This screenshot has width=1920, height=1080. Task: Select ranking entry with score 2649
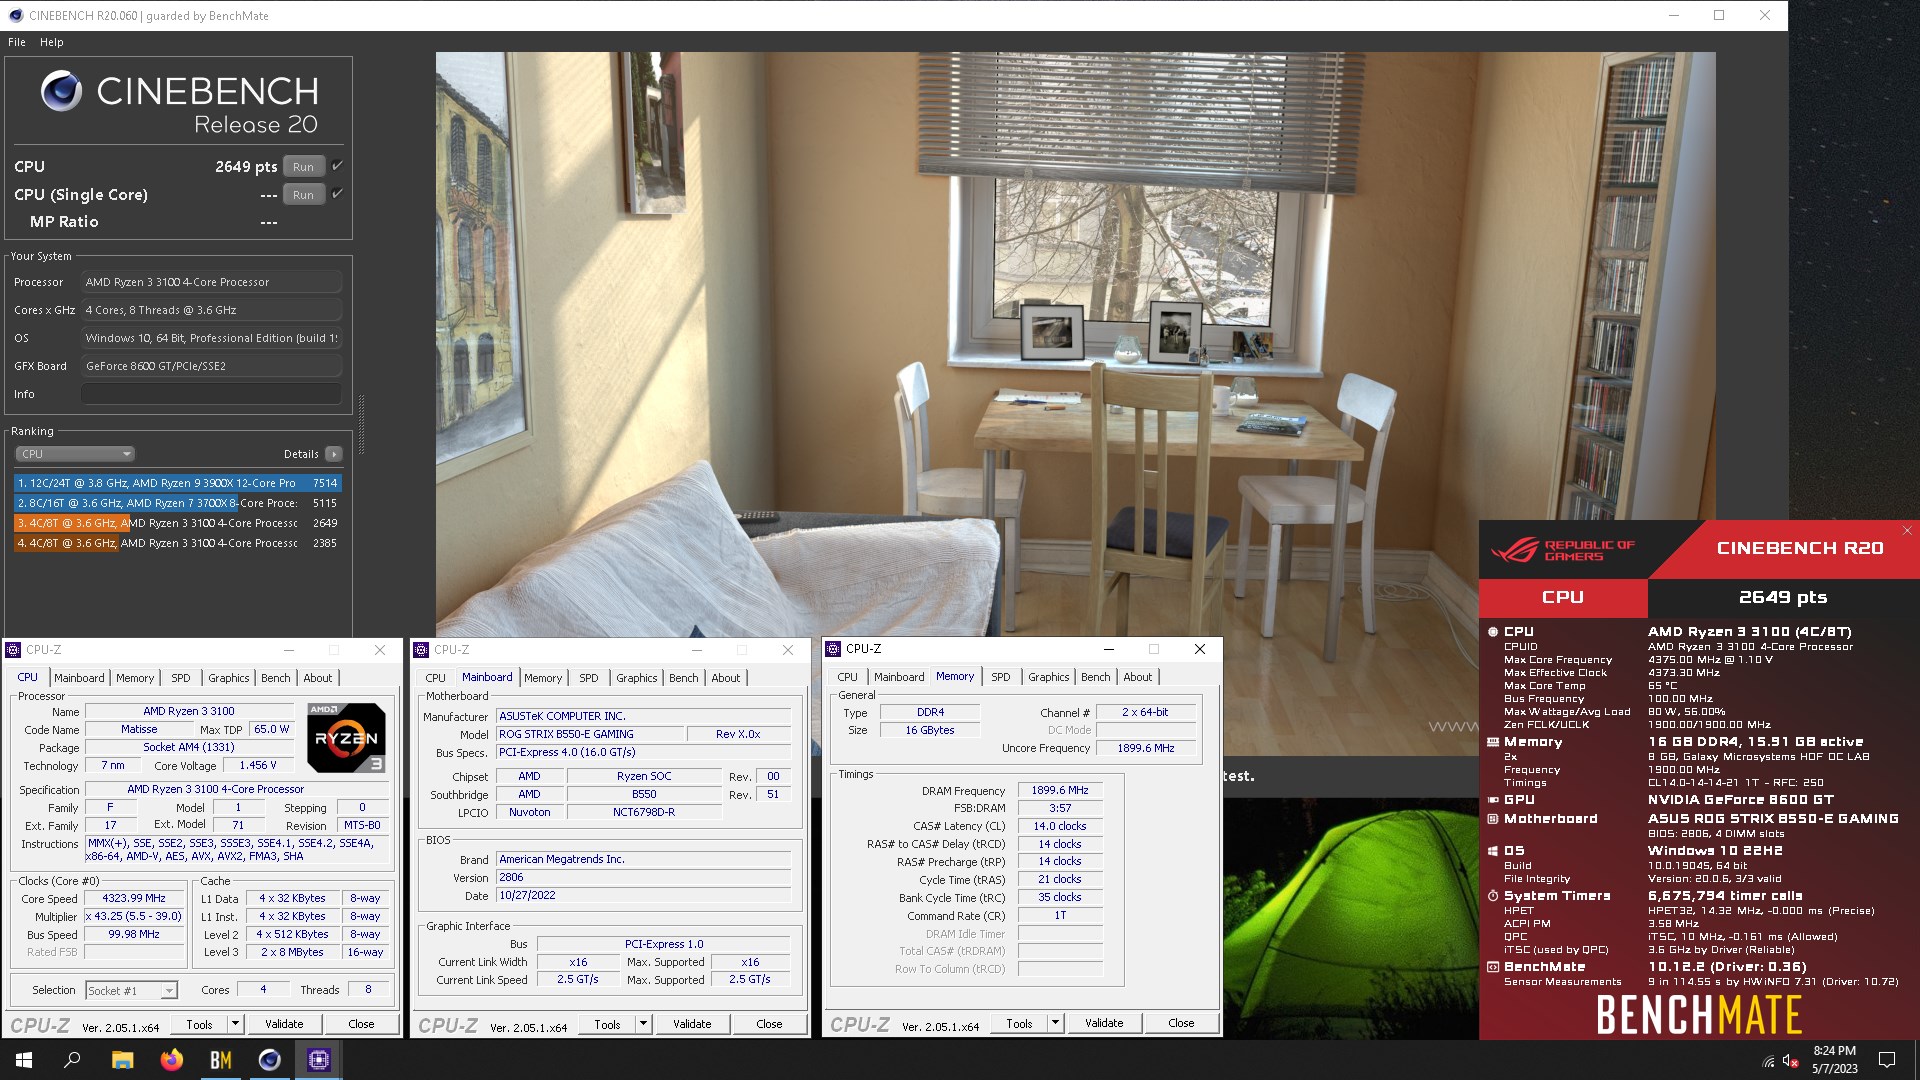click(178, 523)
